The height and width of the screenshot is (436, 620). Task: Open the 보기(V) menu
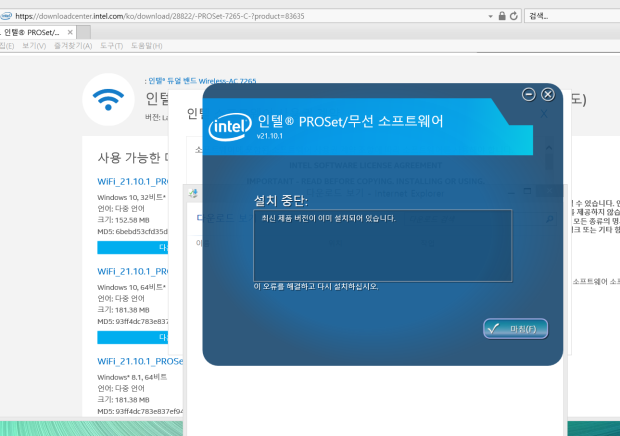click(34, 46)
